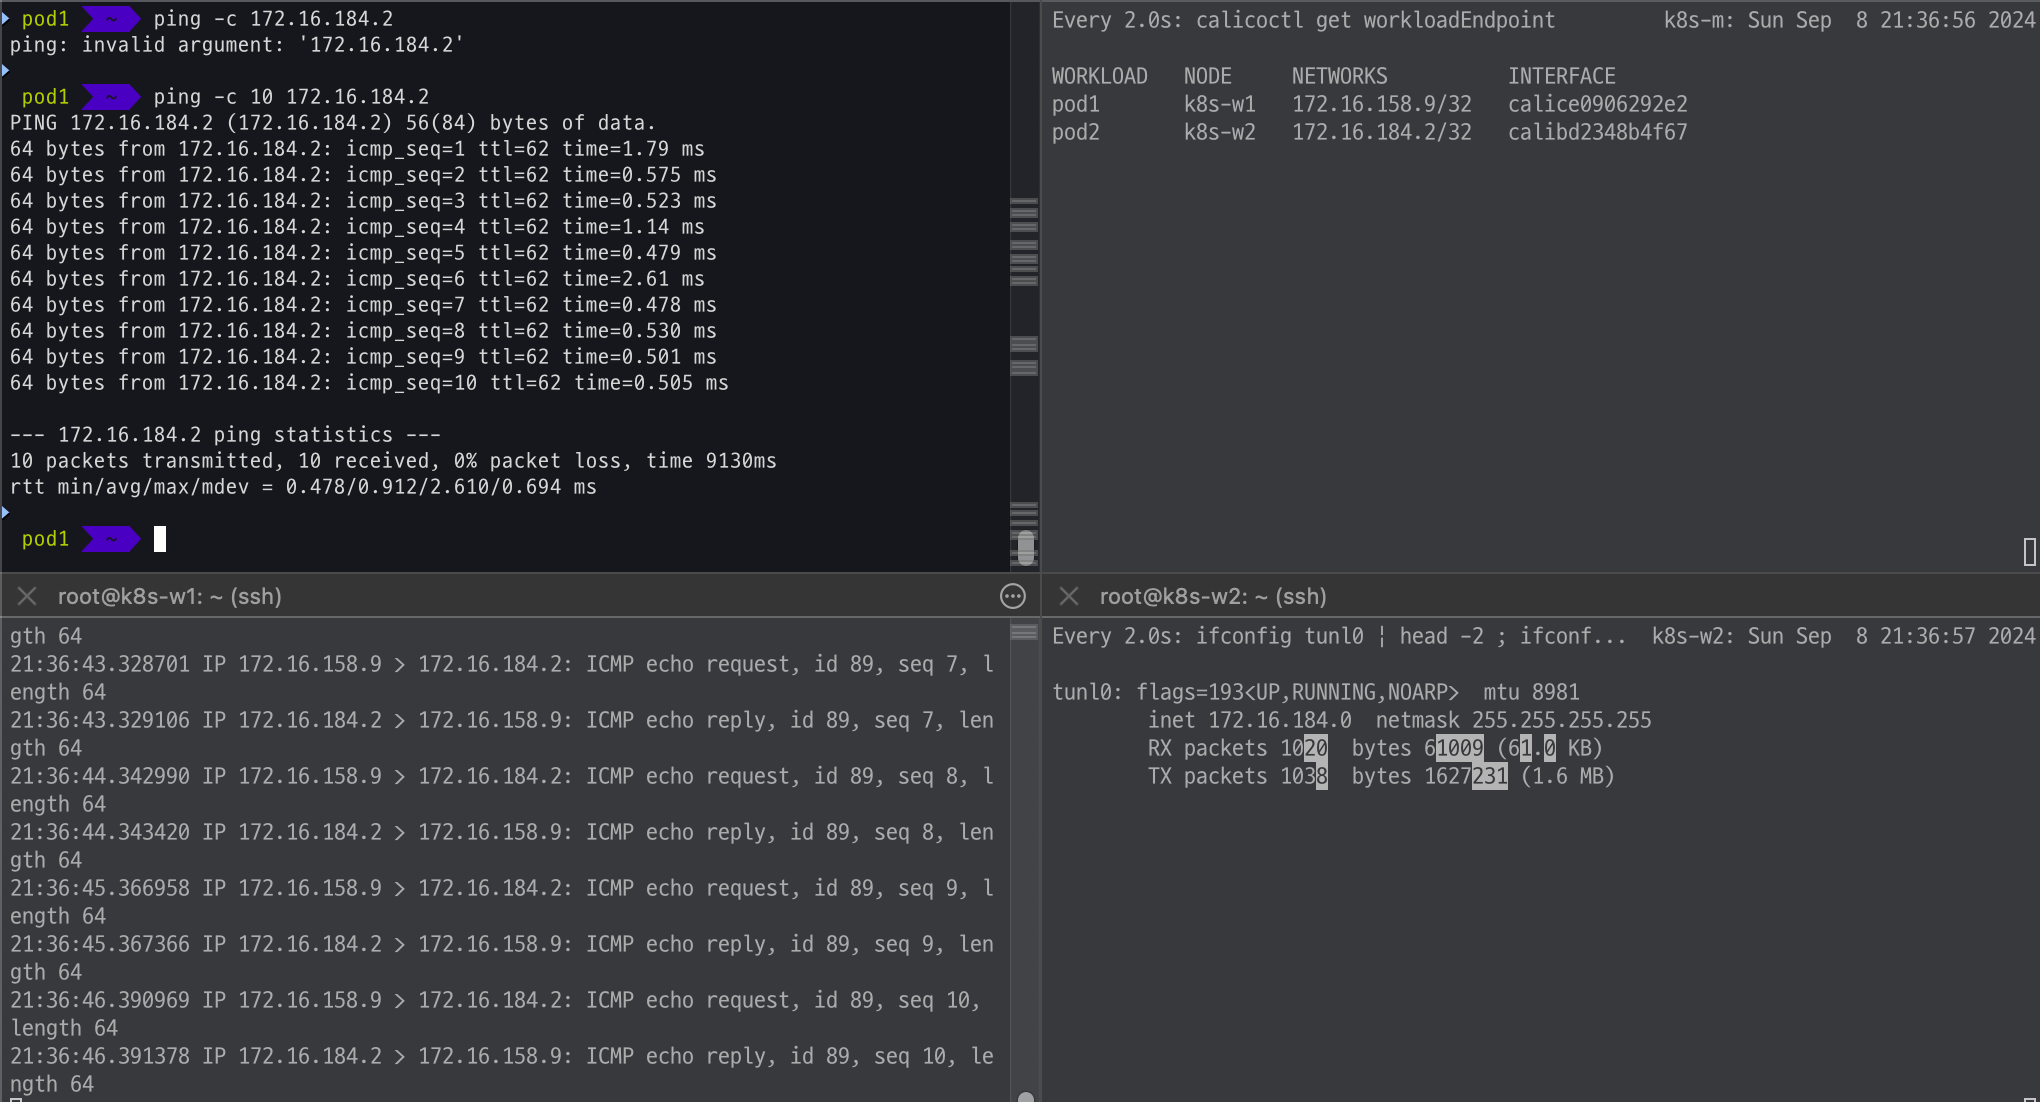
Task: Select the root@k8s-w2 pane title
Action: 1212,596
